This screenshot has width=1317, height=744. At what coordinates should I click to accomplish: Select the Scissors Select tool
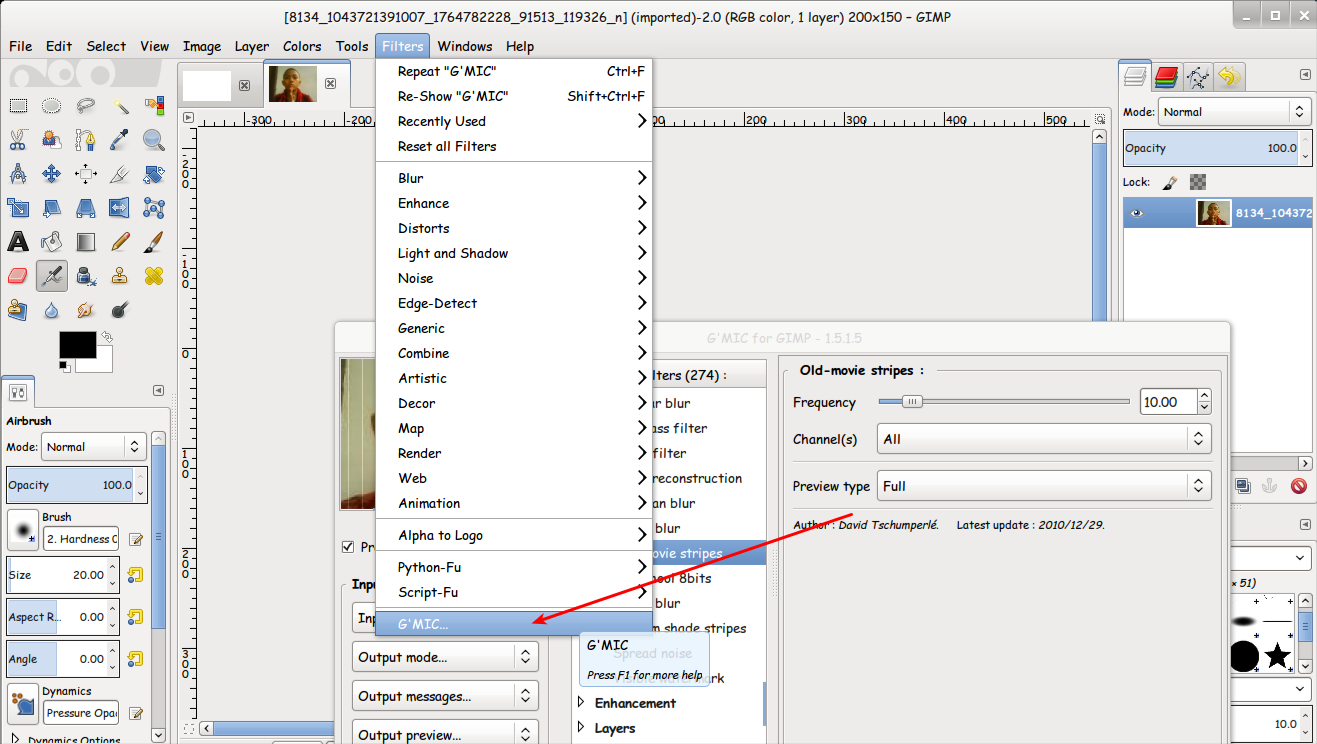click(18, 139)
